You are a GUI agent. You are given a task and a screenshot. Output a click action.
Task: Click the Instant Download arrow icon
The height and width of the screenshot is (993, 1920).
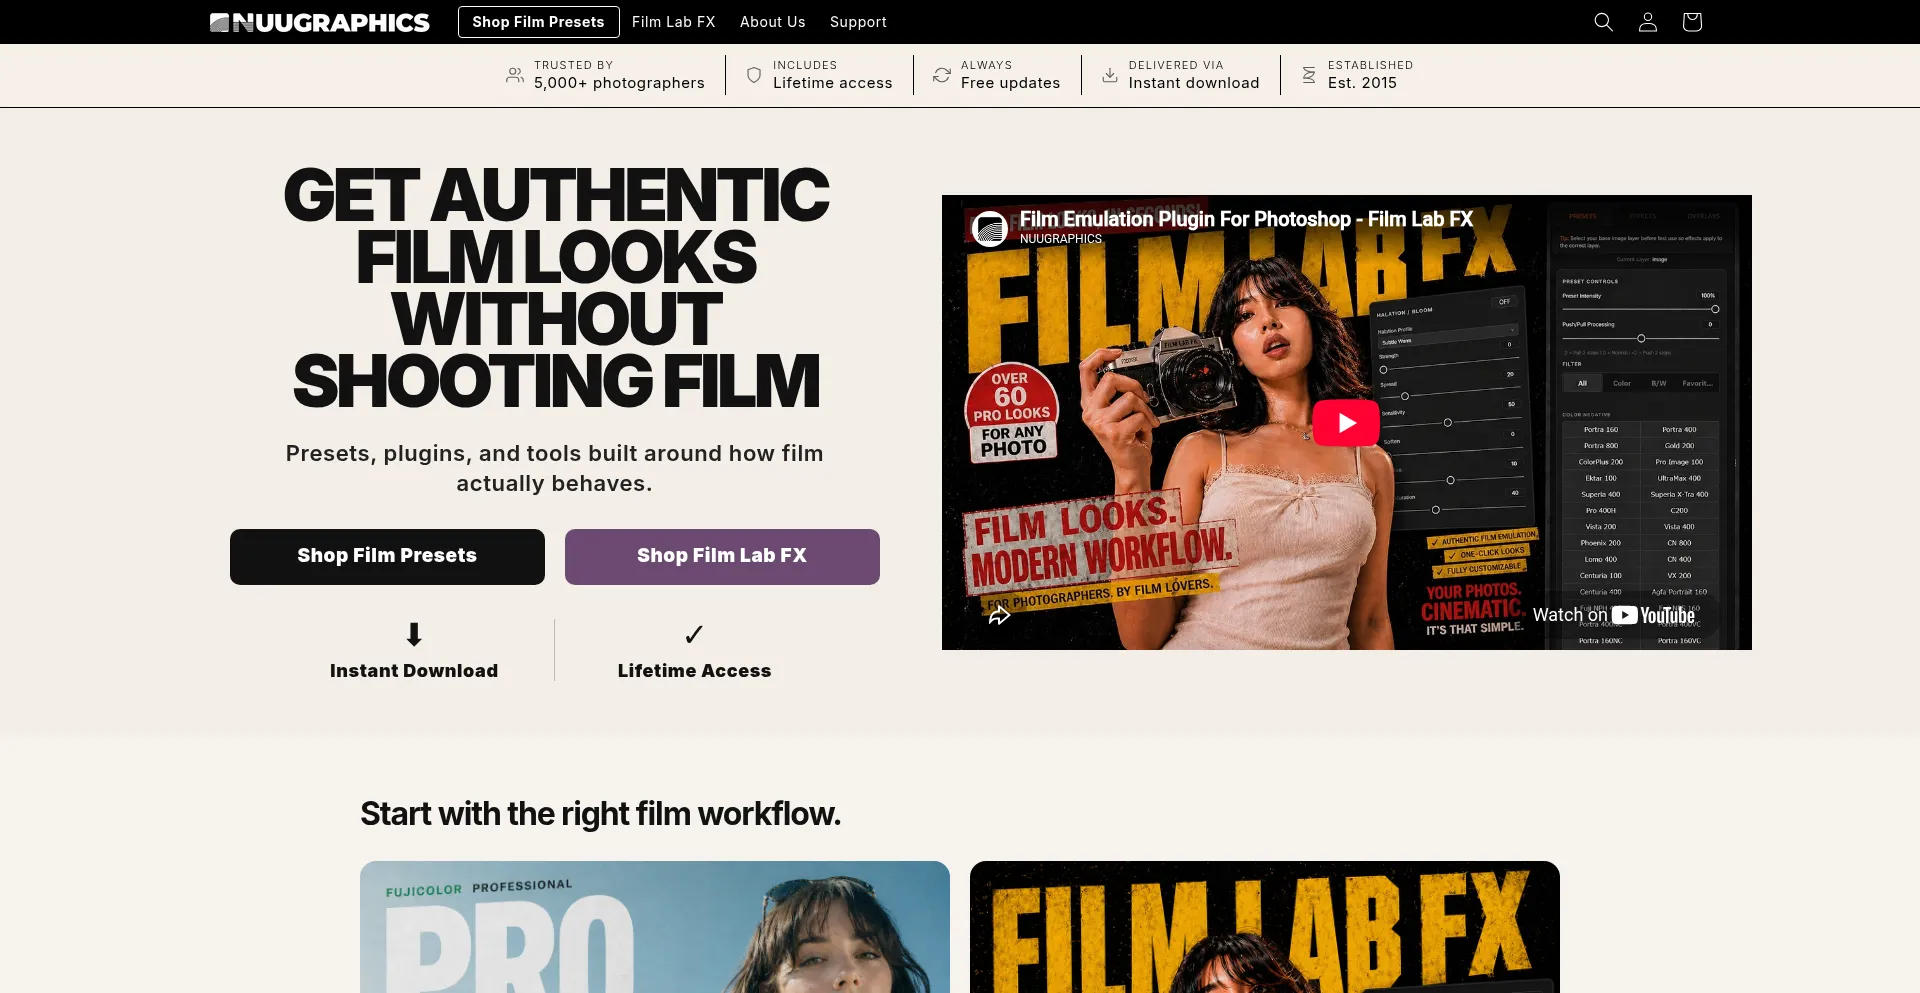[414, 634]
